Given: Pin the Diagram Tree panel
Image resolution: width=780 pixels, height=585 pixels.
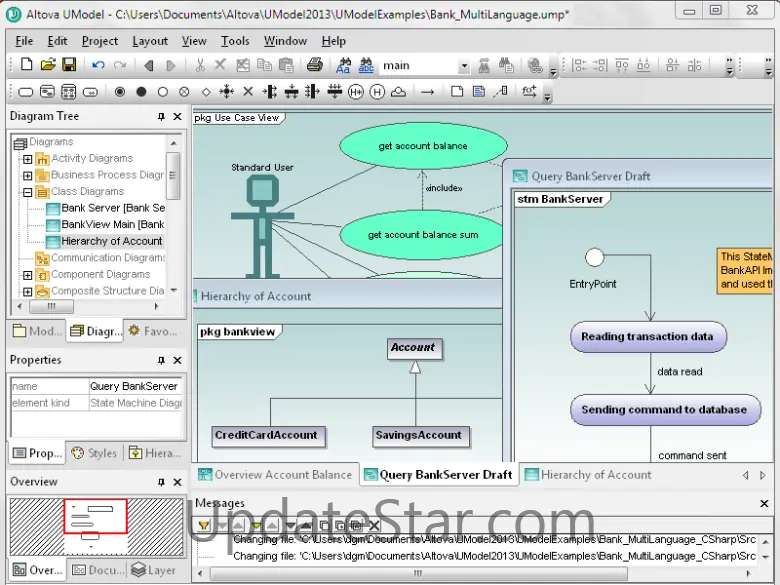Looking at the screenshot, I should tap(162, 117).
